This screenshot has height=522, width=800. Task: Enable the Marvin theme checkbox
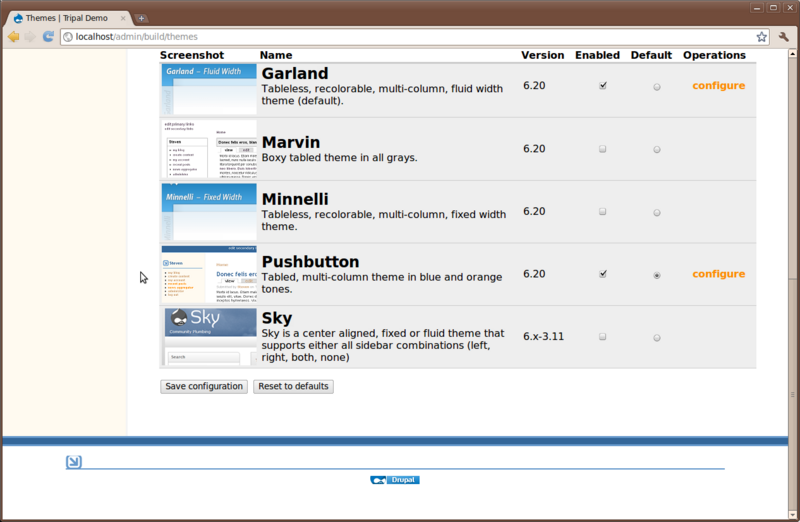pos(603,149)
